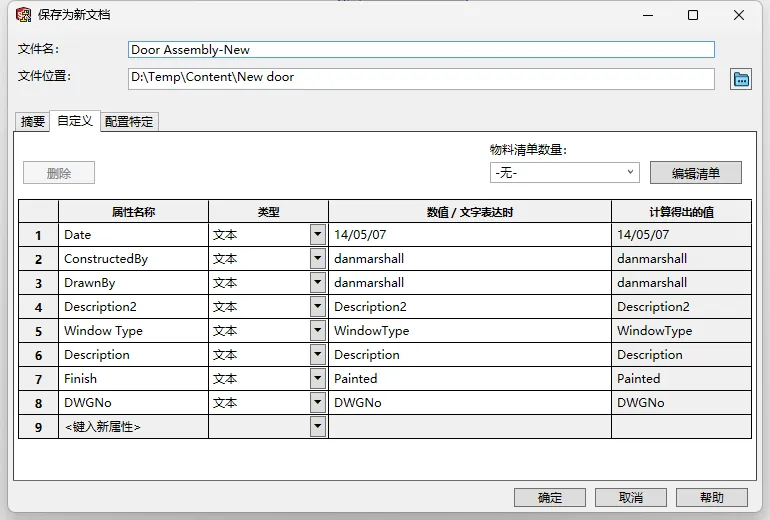Viewport: 770px width, 520px height.
Task: Click the 计算得出的值 column header
Action: coord(681,212)
